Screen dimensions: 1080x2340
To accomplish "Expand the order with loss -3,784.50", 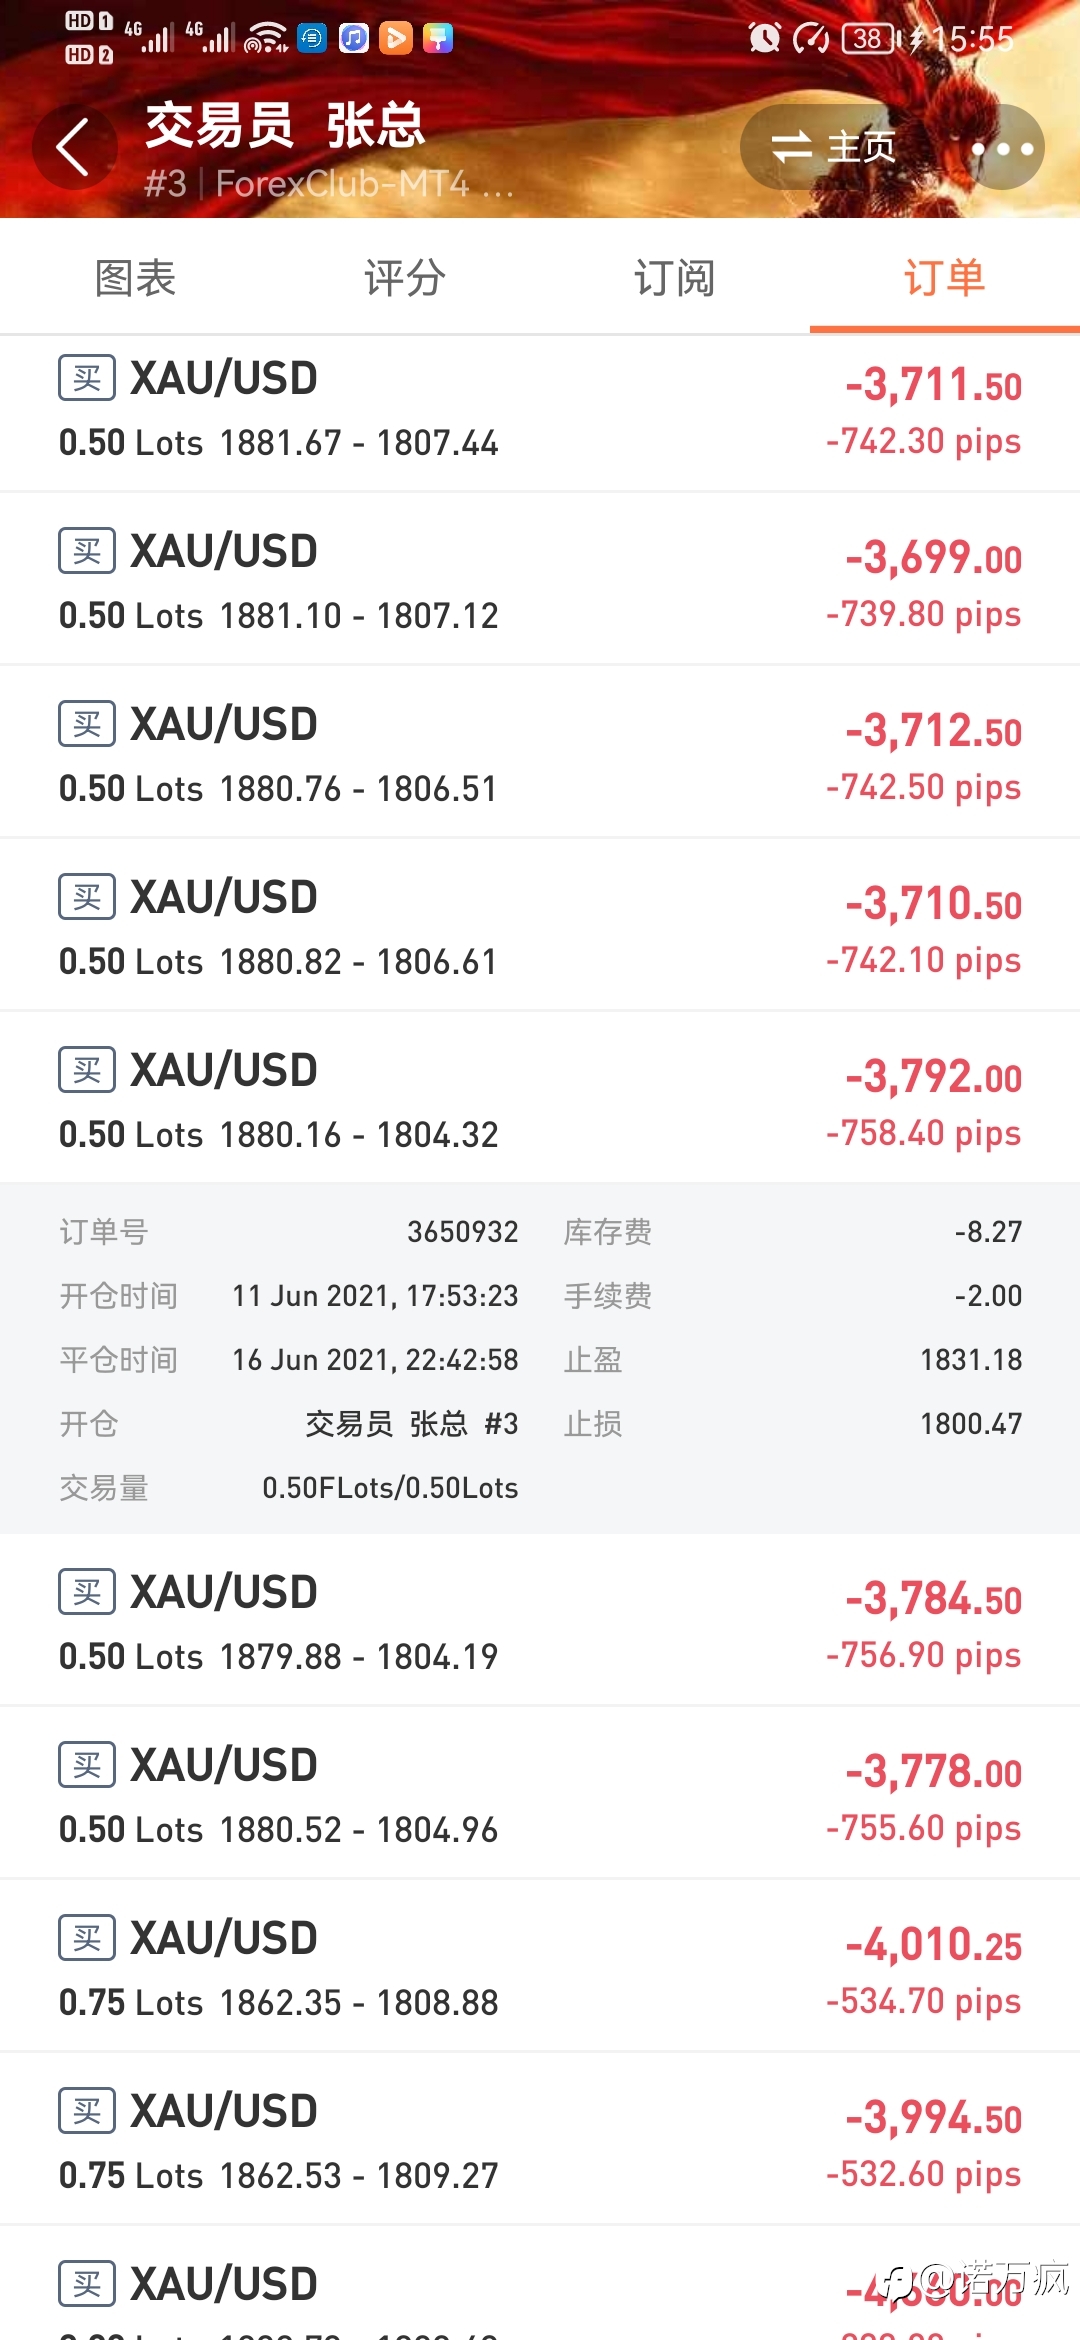I will tap(540, 1621).
